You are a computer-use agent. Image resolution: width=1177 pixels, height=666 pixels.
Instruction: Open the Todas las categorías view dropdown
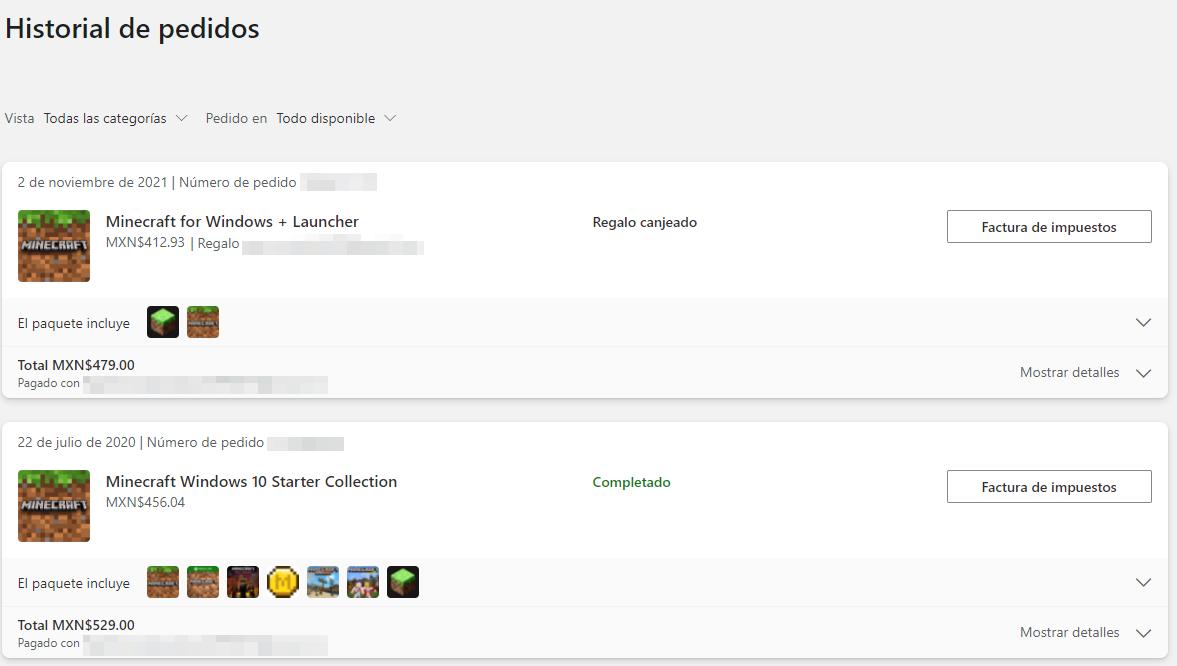point(116,119)
